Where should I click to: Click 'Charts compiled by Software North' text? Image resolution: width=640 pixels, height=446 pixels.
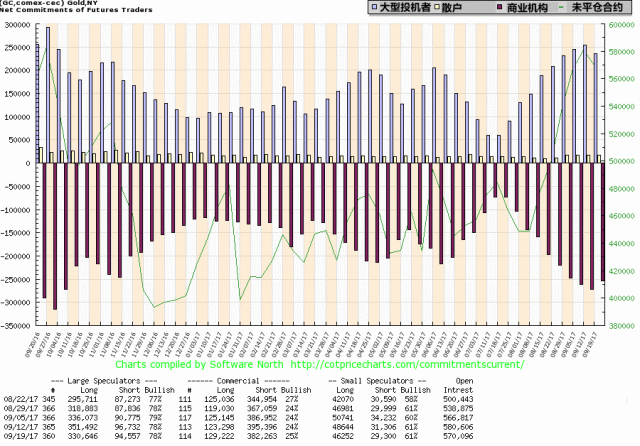point(199,364)
